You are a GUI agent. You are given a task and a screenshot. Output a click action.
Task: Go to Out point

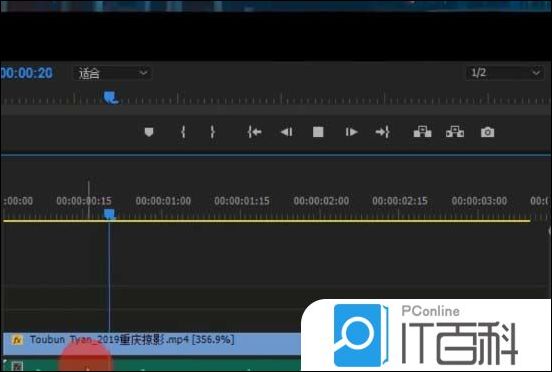383,132
